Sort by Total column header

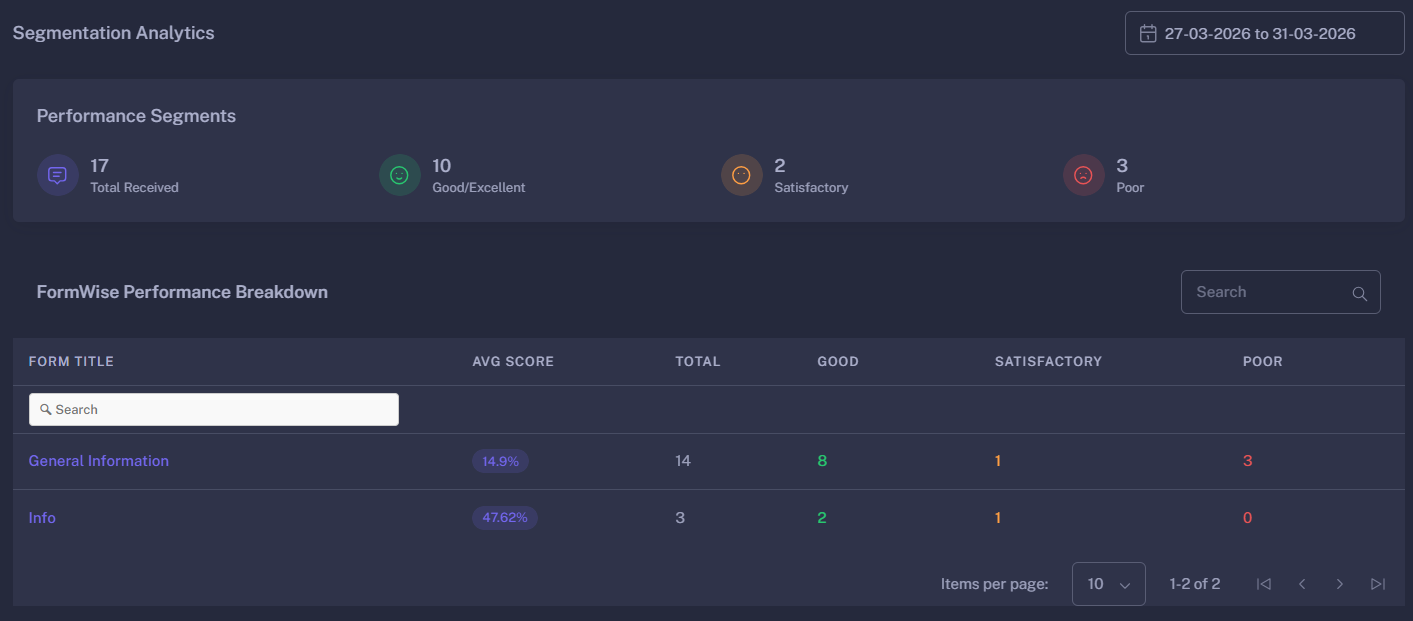[698, 361]
